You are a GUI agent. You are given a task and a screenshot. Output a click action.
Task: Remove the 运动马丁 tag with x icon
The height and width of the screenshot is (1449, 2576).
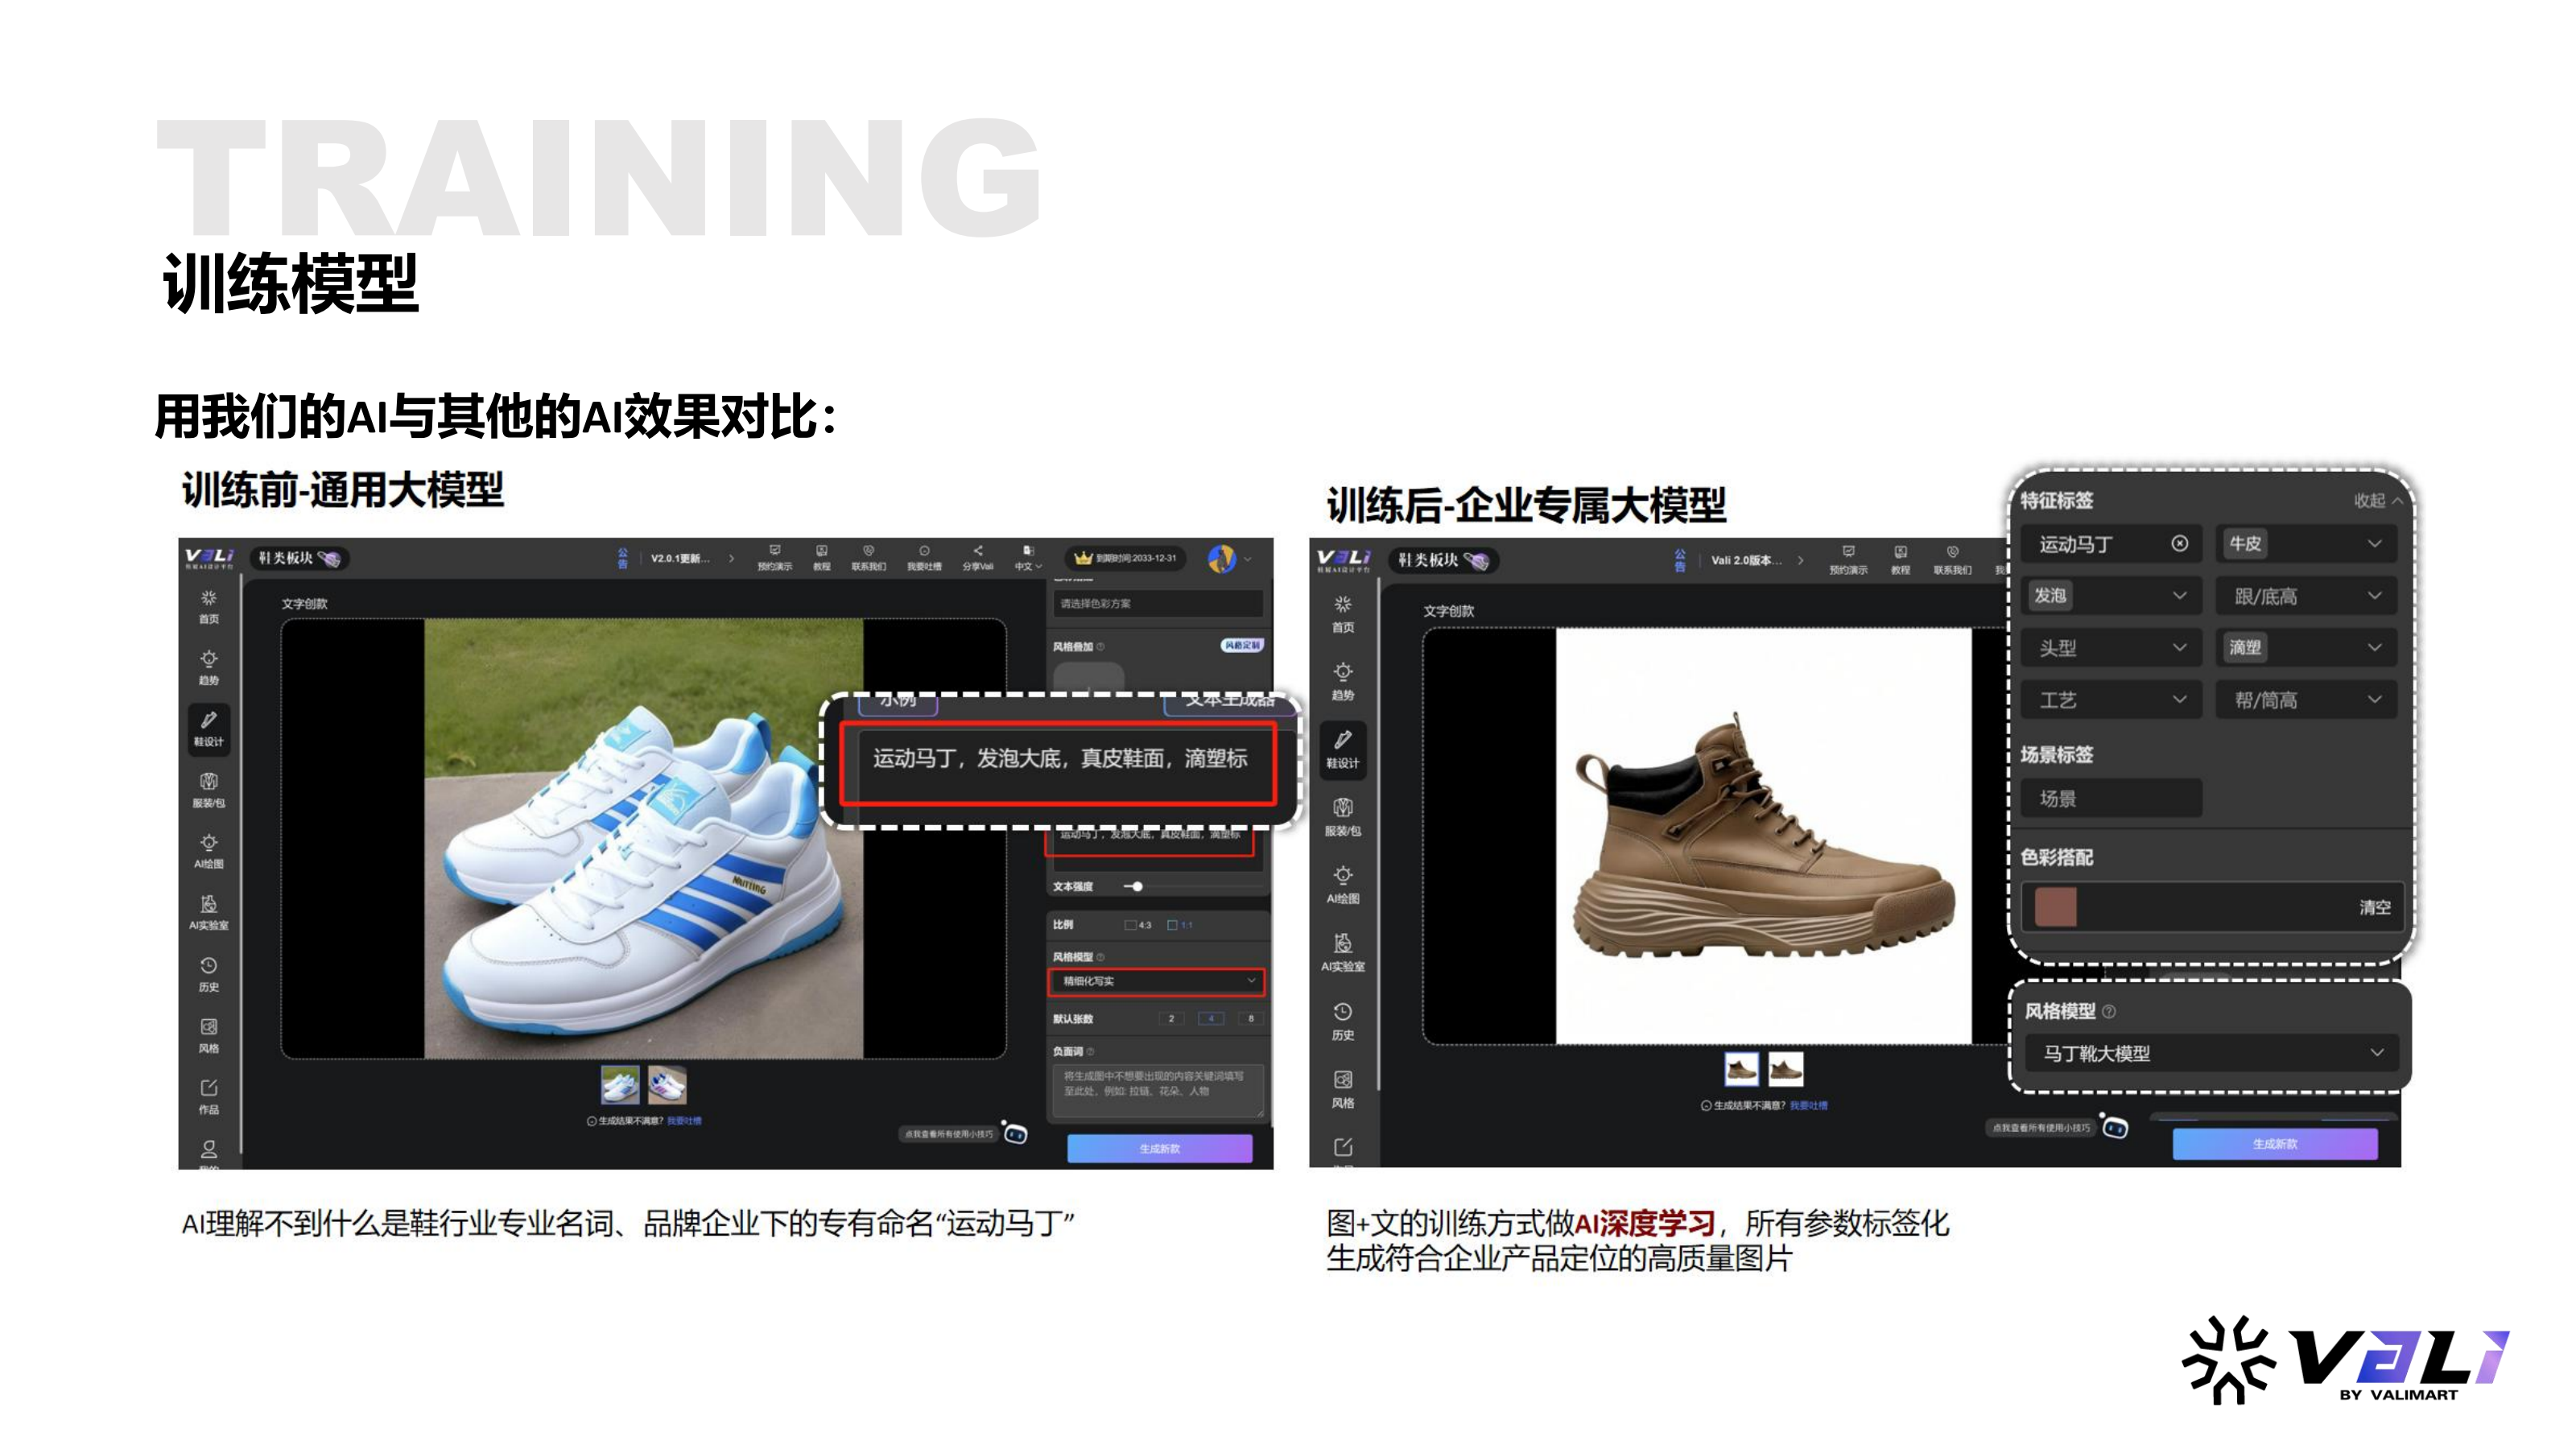[x=2179, y=543]
